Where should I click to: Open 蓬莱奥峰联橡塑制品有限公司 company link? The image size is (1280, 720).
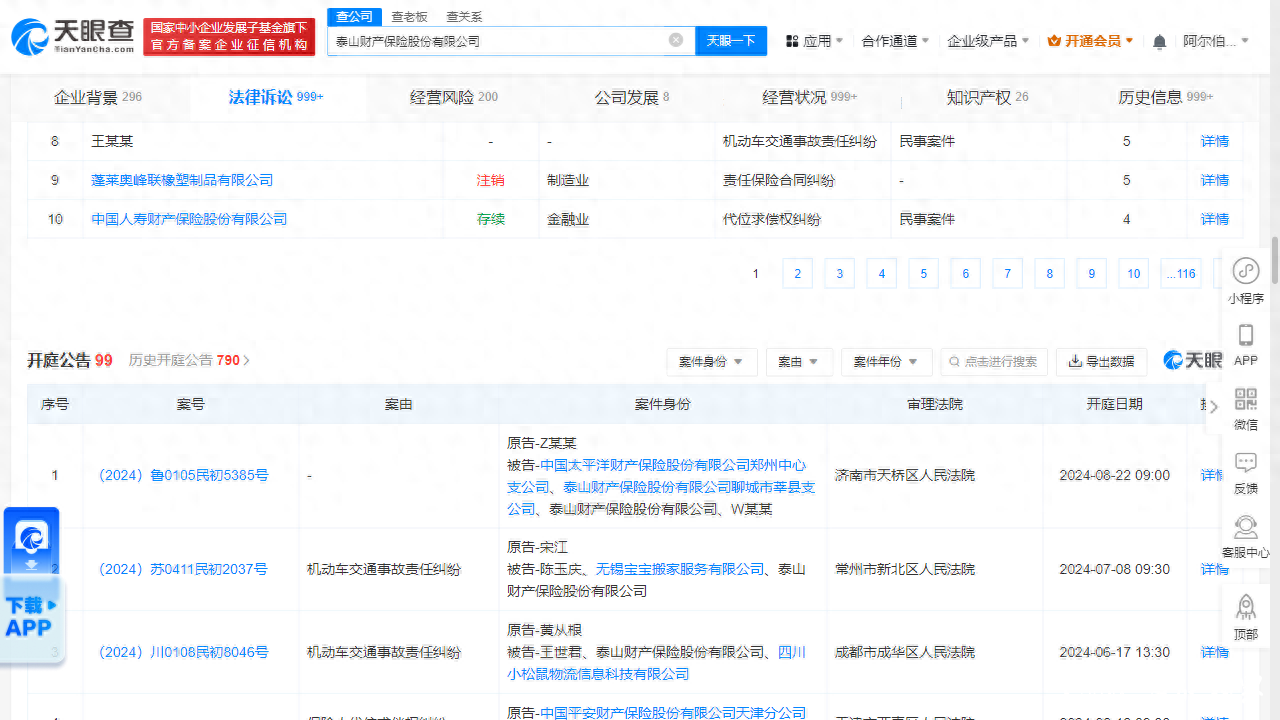(x=182, y=180)
